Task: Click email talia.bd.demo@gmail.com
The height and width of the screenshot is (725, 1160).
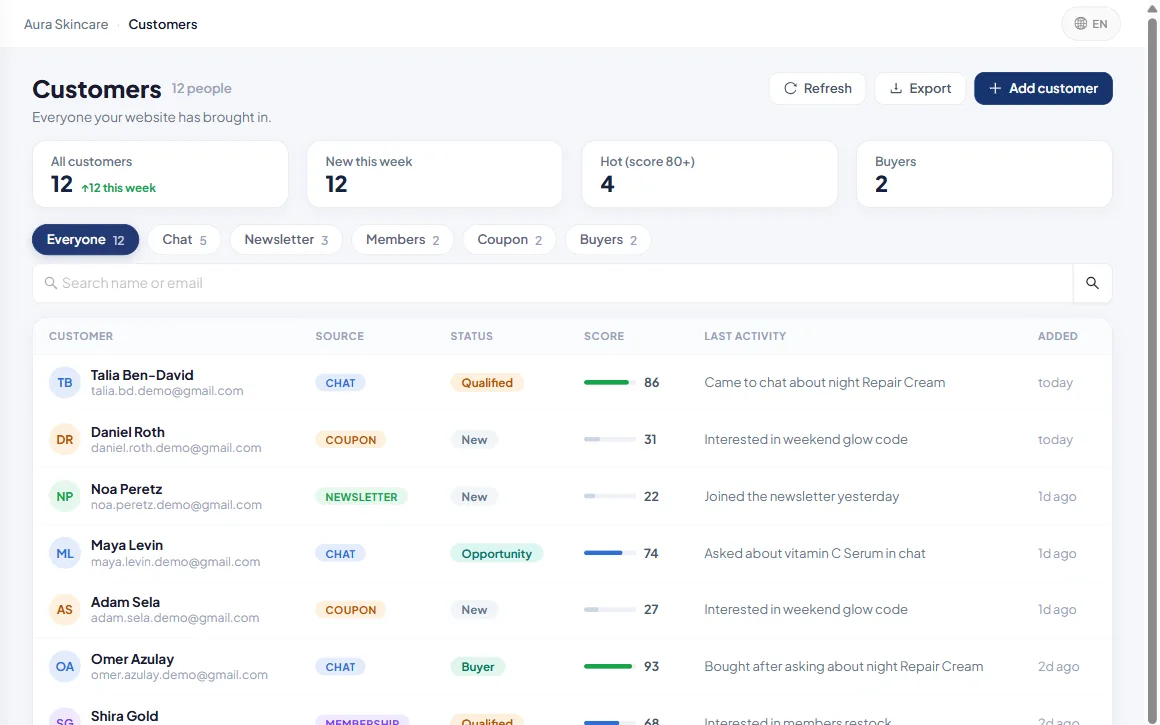Action: 167,391
